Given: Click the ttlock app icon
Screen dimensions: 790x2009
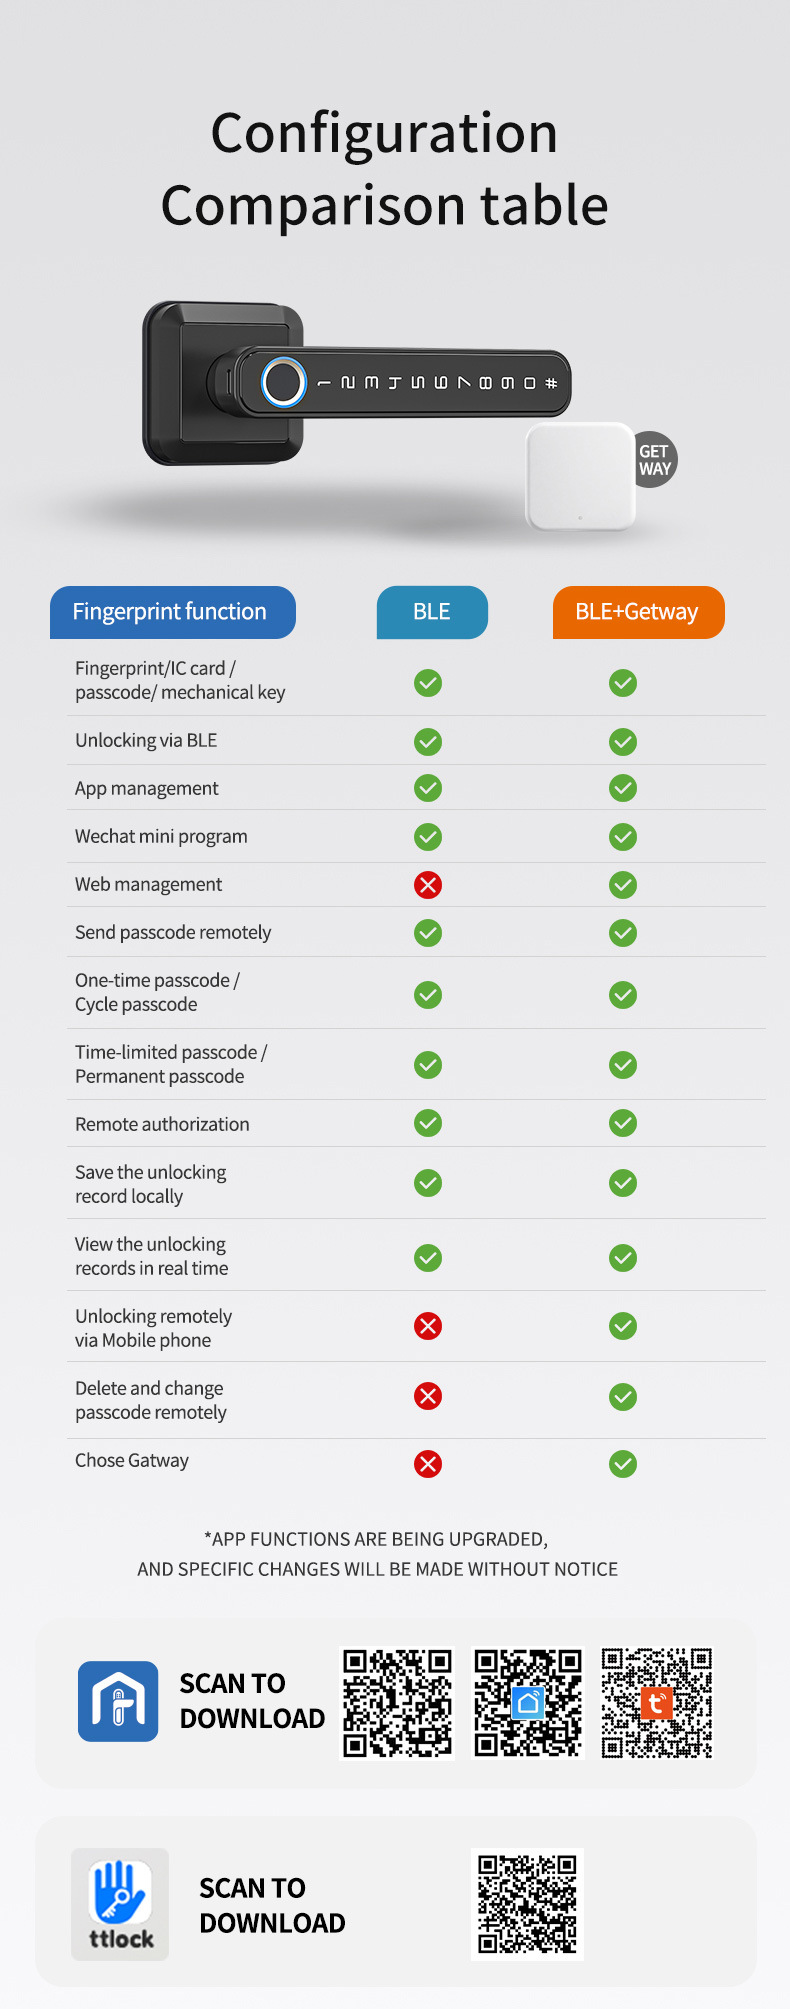Looking at the screenshot, I should tap(120, 1903).
